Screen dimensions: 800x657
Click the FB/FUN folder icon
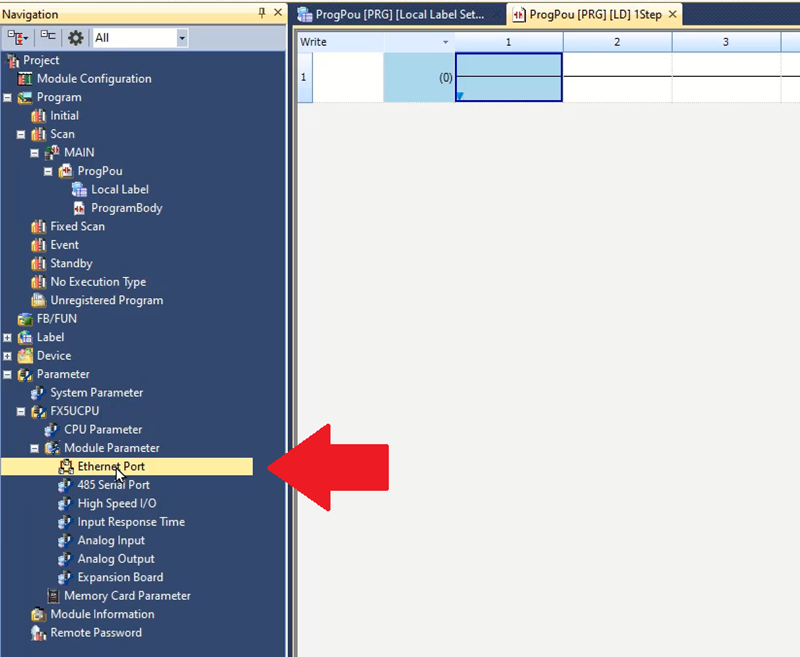pos(24,319)
